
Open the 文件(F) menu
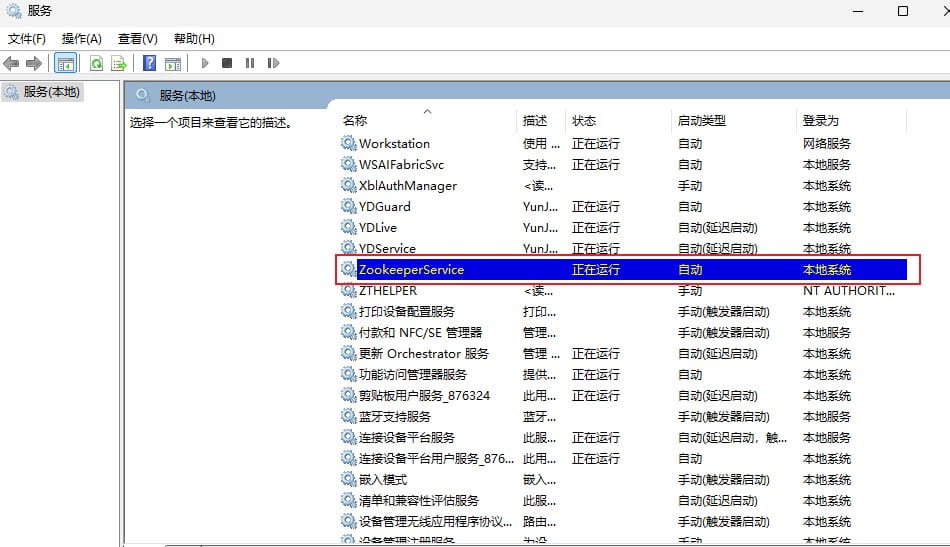point(27,39)
